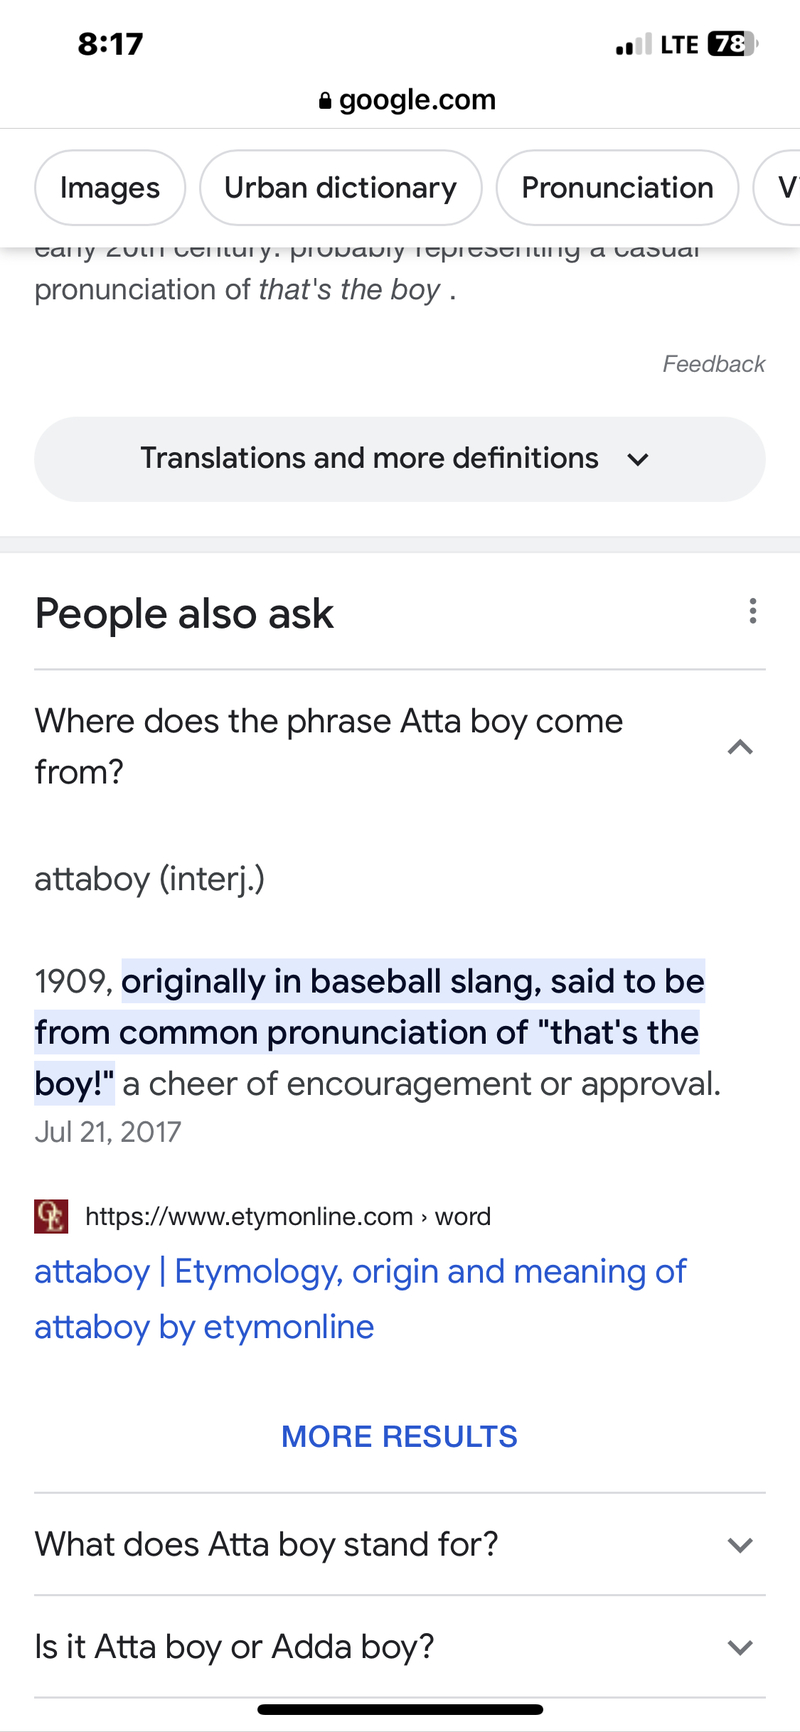Expand 'Is it Atta boy or Adda boy?'

pyautogui.click(x=741, y=1647)
